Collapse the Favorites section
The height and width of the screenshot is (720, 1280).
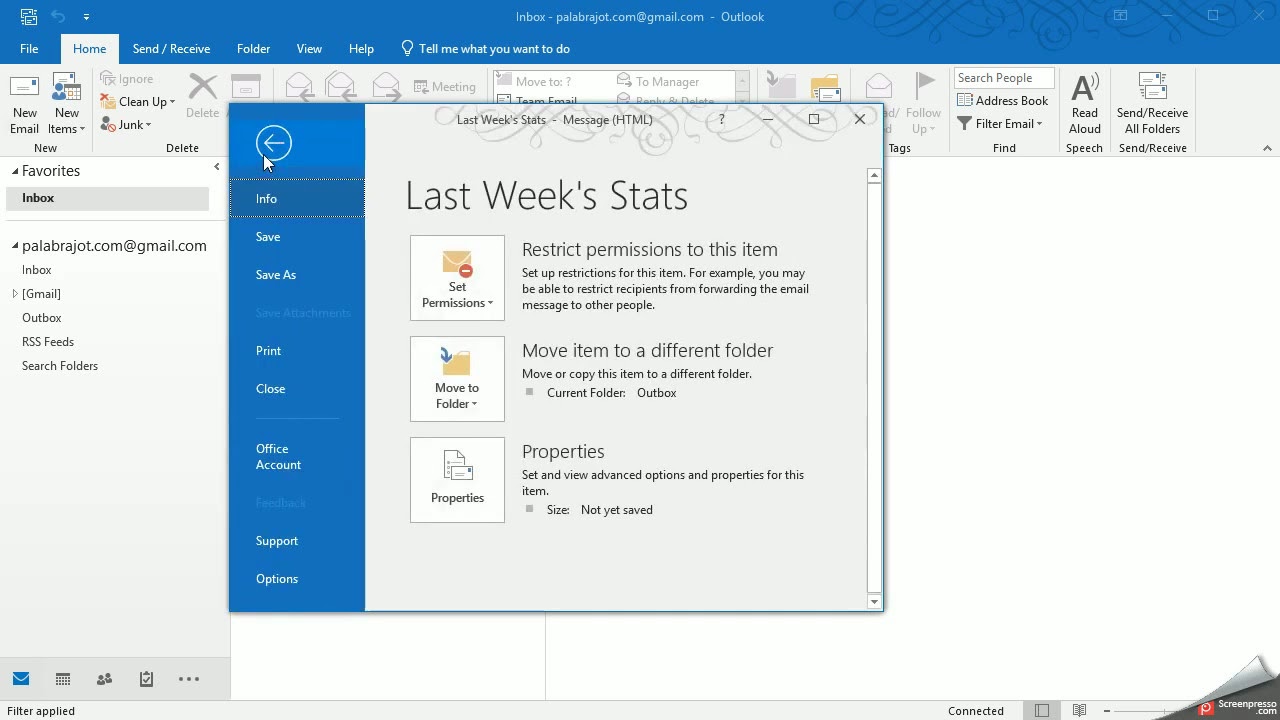15,171
